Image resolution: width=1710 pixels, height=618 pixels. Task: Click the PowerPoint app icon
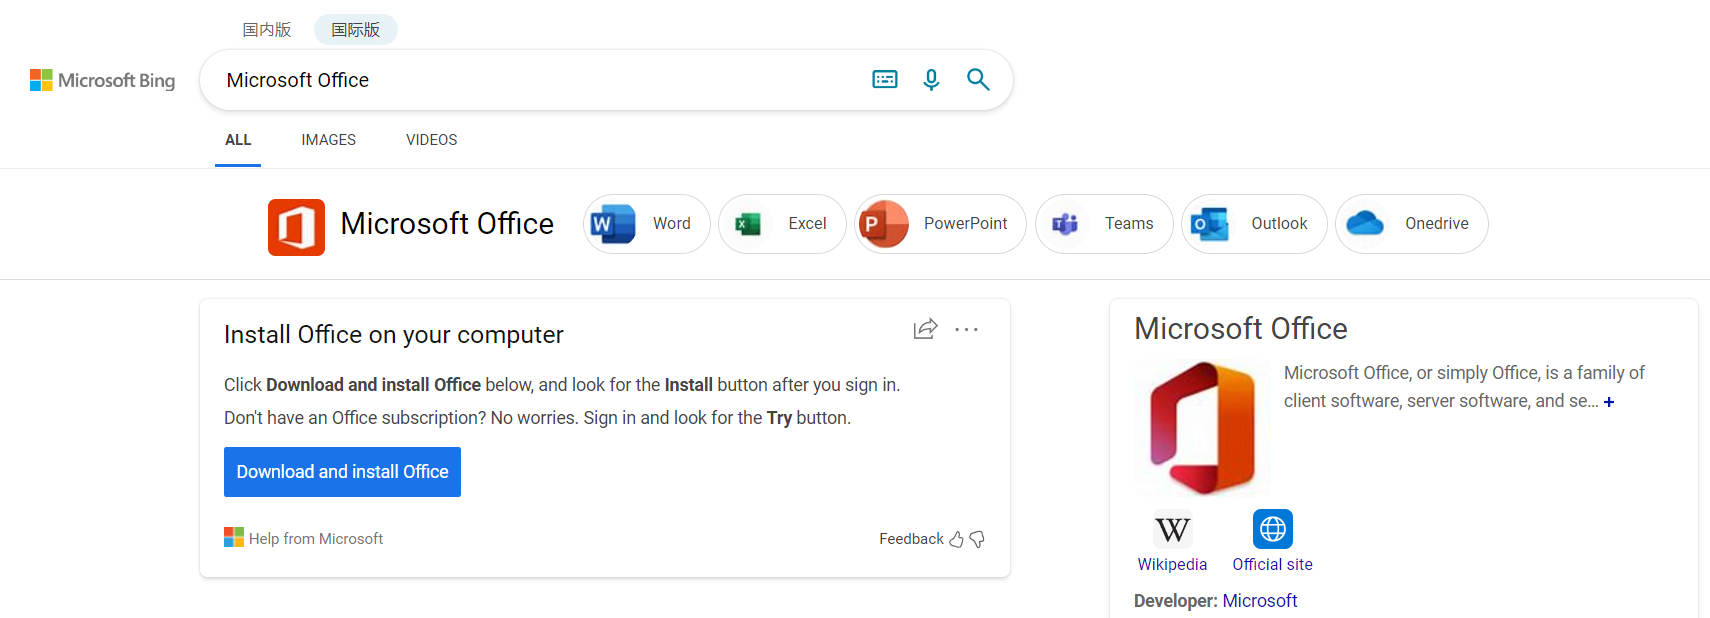coord(883,224)
